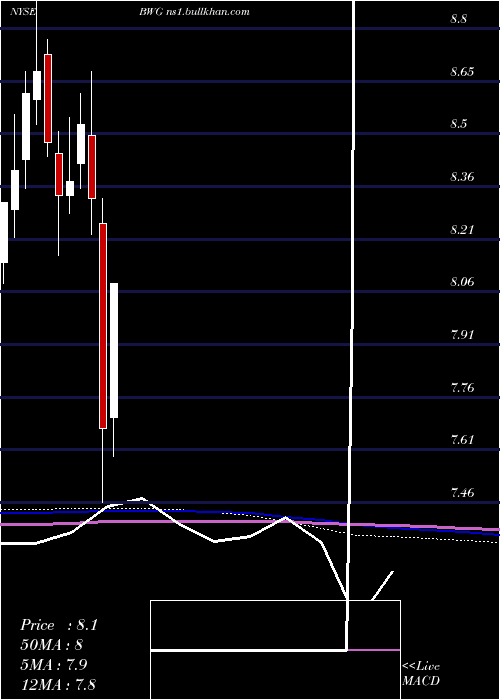Click the 7.76 price axis label

point(462,388)
